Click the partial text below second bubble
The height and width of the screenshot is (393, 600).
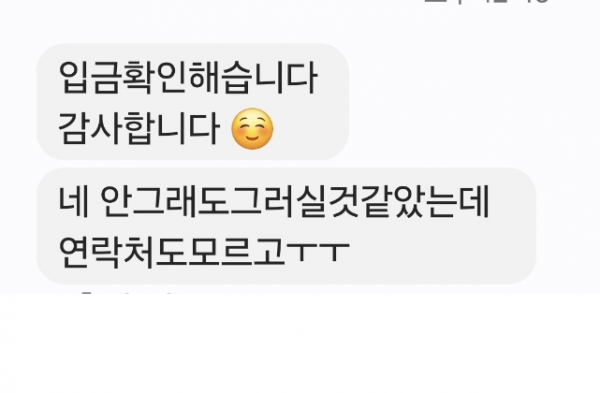[115, 293]
